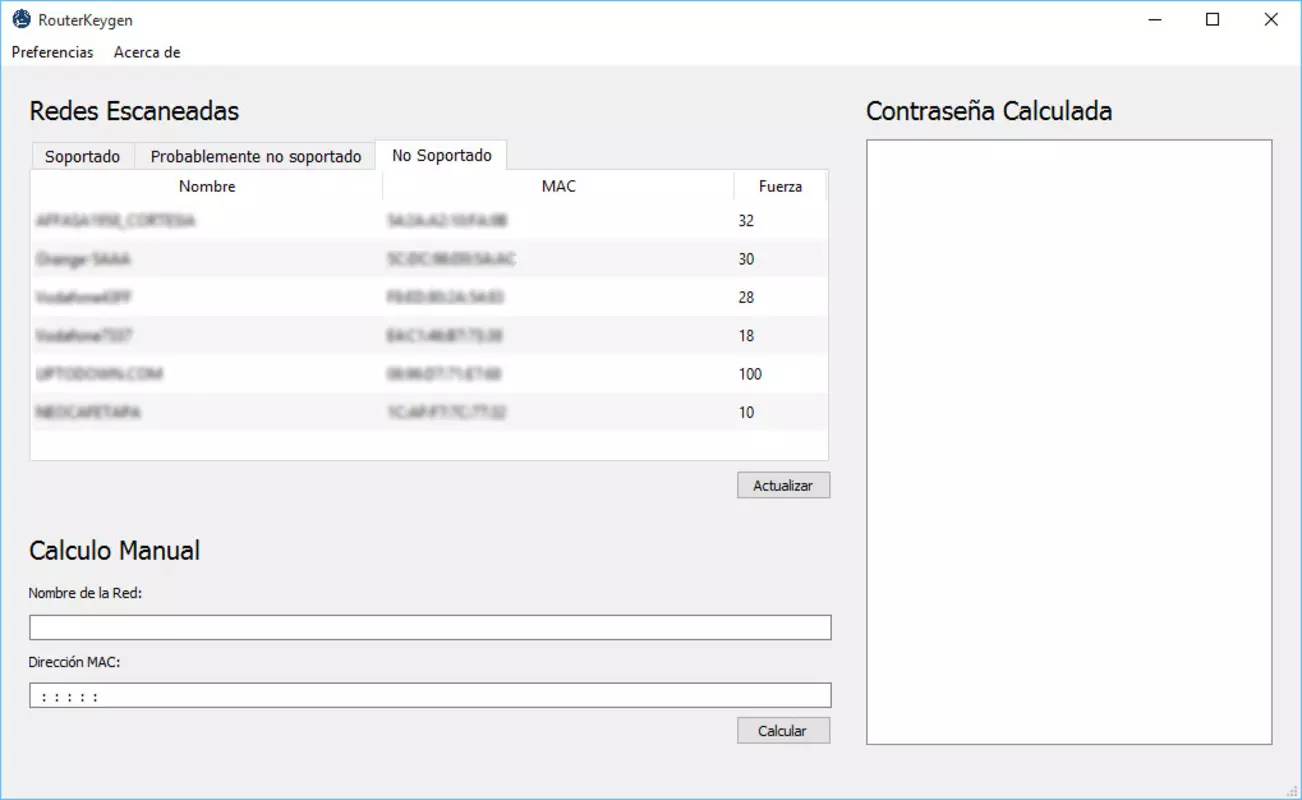Click the Actualizar button
1302x800 pixels.
(783, 485)
